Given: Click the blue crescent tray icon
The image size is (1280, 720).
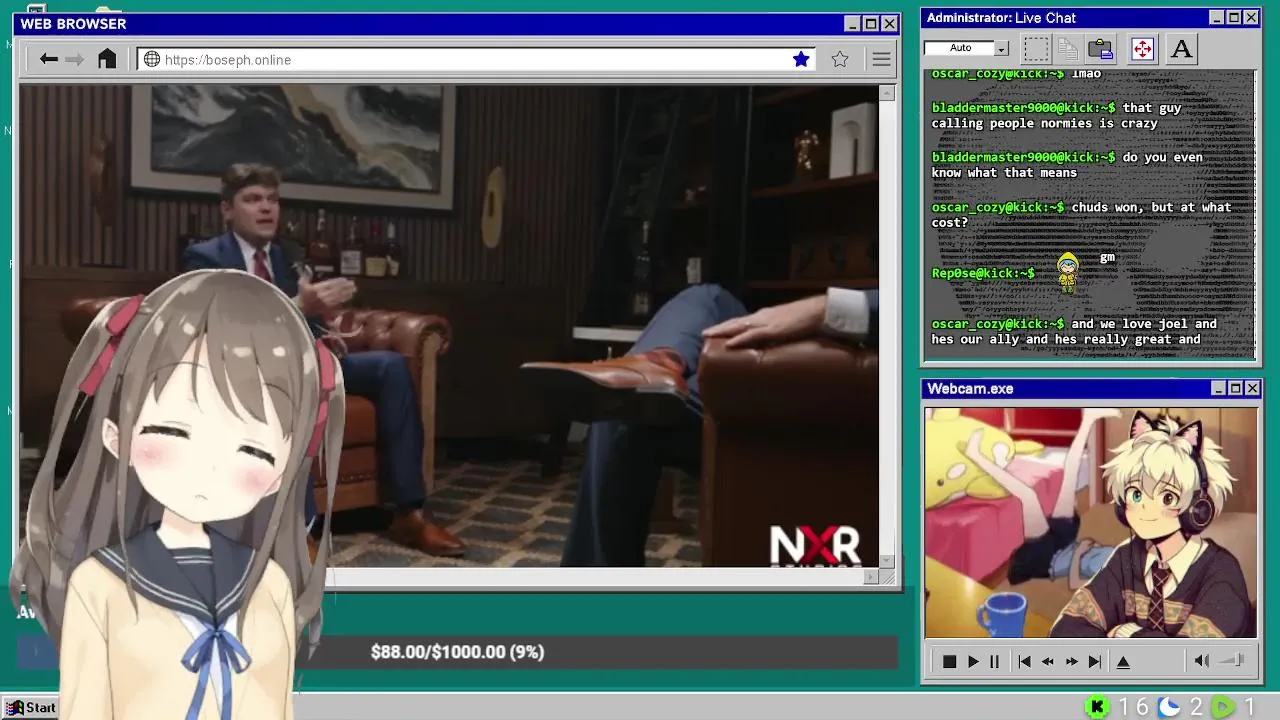Looking at the screenshot, I should click(1168, 707).
